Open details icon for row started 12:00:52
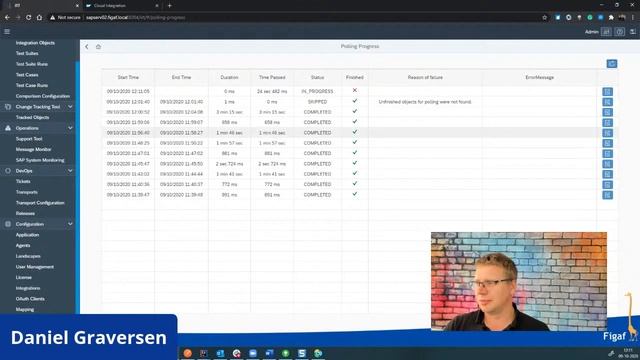640x360 pixels. (x=607, y=112)
